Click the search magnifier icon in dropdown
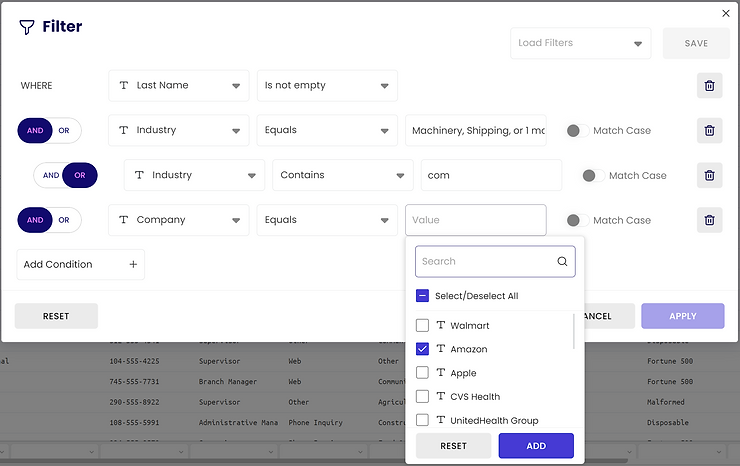The height and width of the screenshot is (466, 740). click(562, 262)
